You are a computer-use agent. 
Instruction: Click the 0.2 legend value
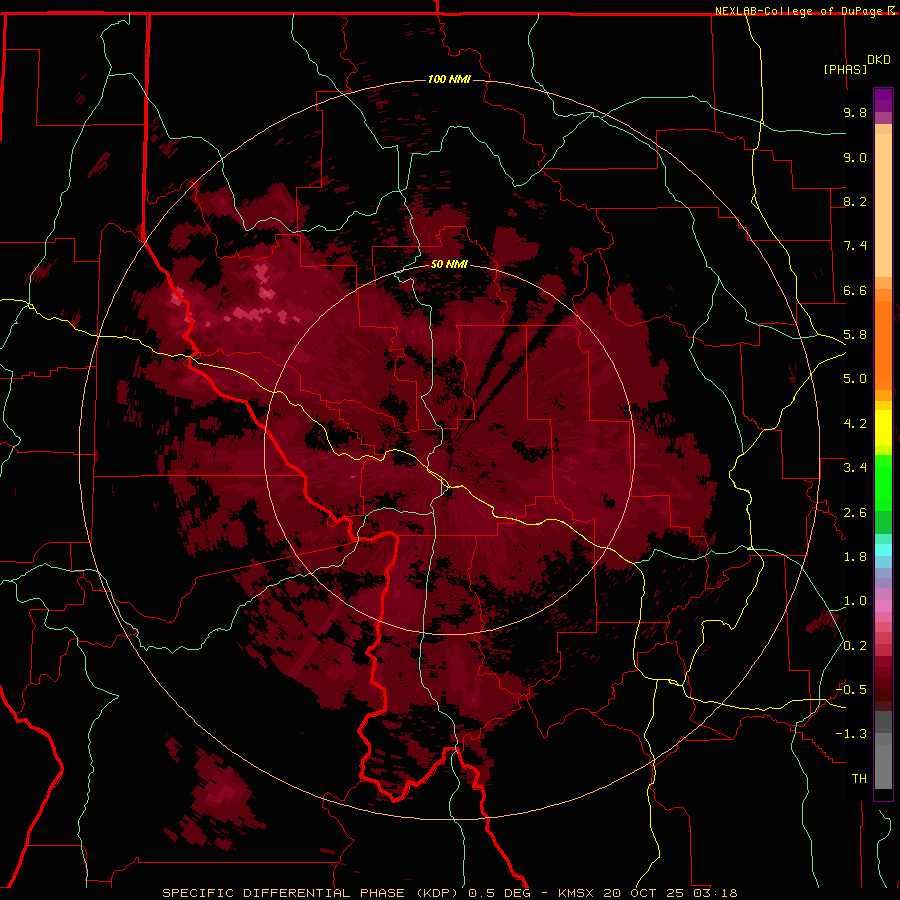click(855, 646)
